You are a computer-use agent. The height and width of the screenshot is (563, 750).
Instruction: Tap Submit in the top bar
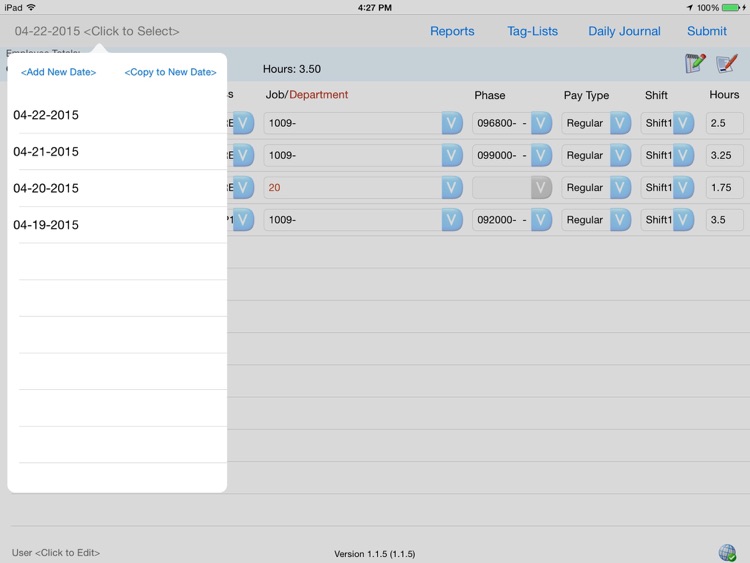pos(707,31)
